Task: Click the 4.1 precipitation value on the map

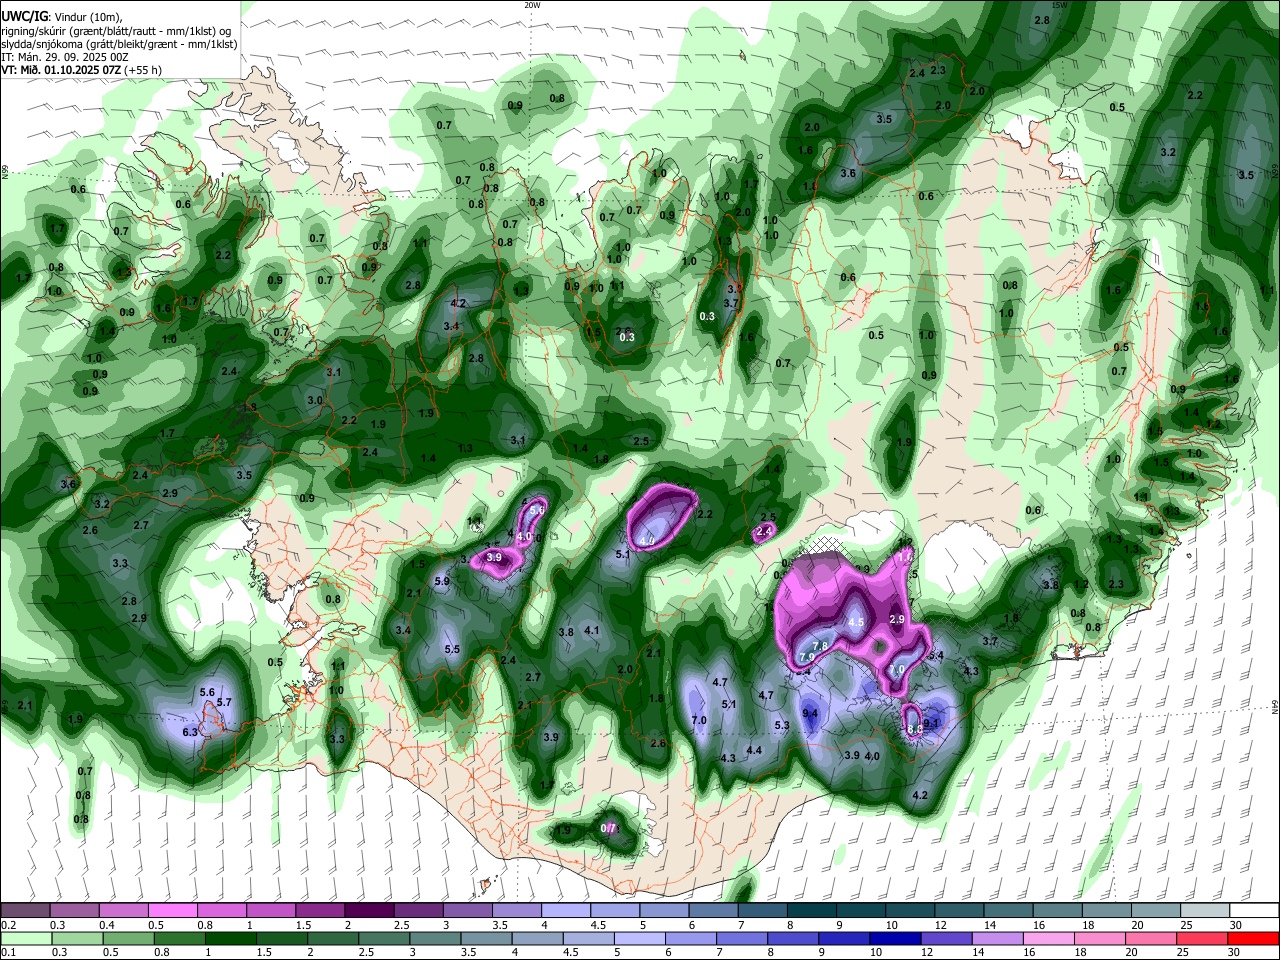Action: [591, 630]
